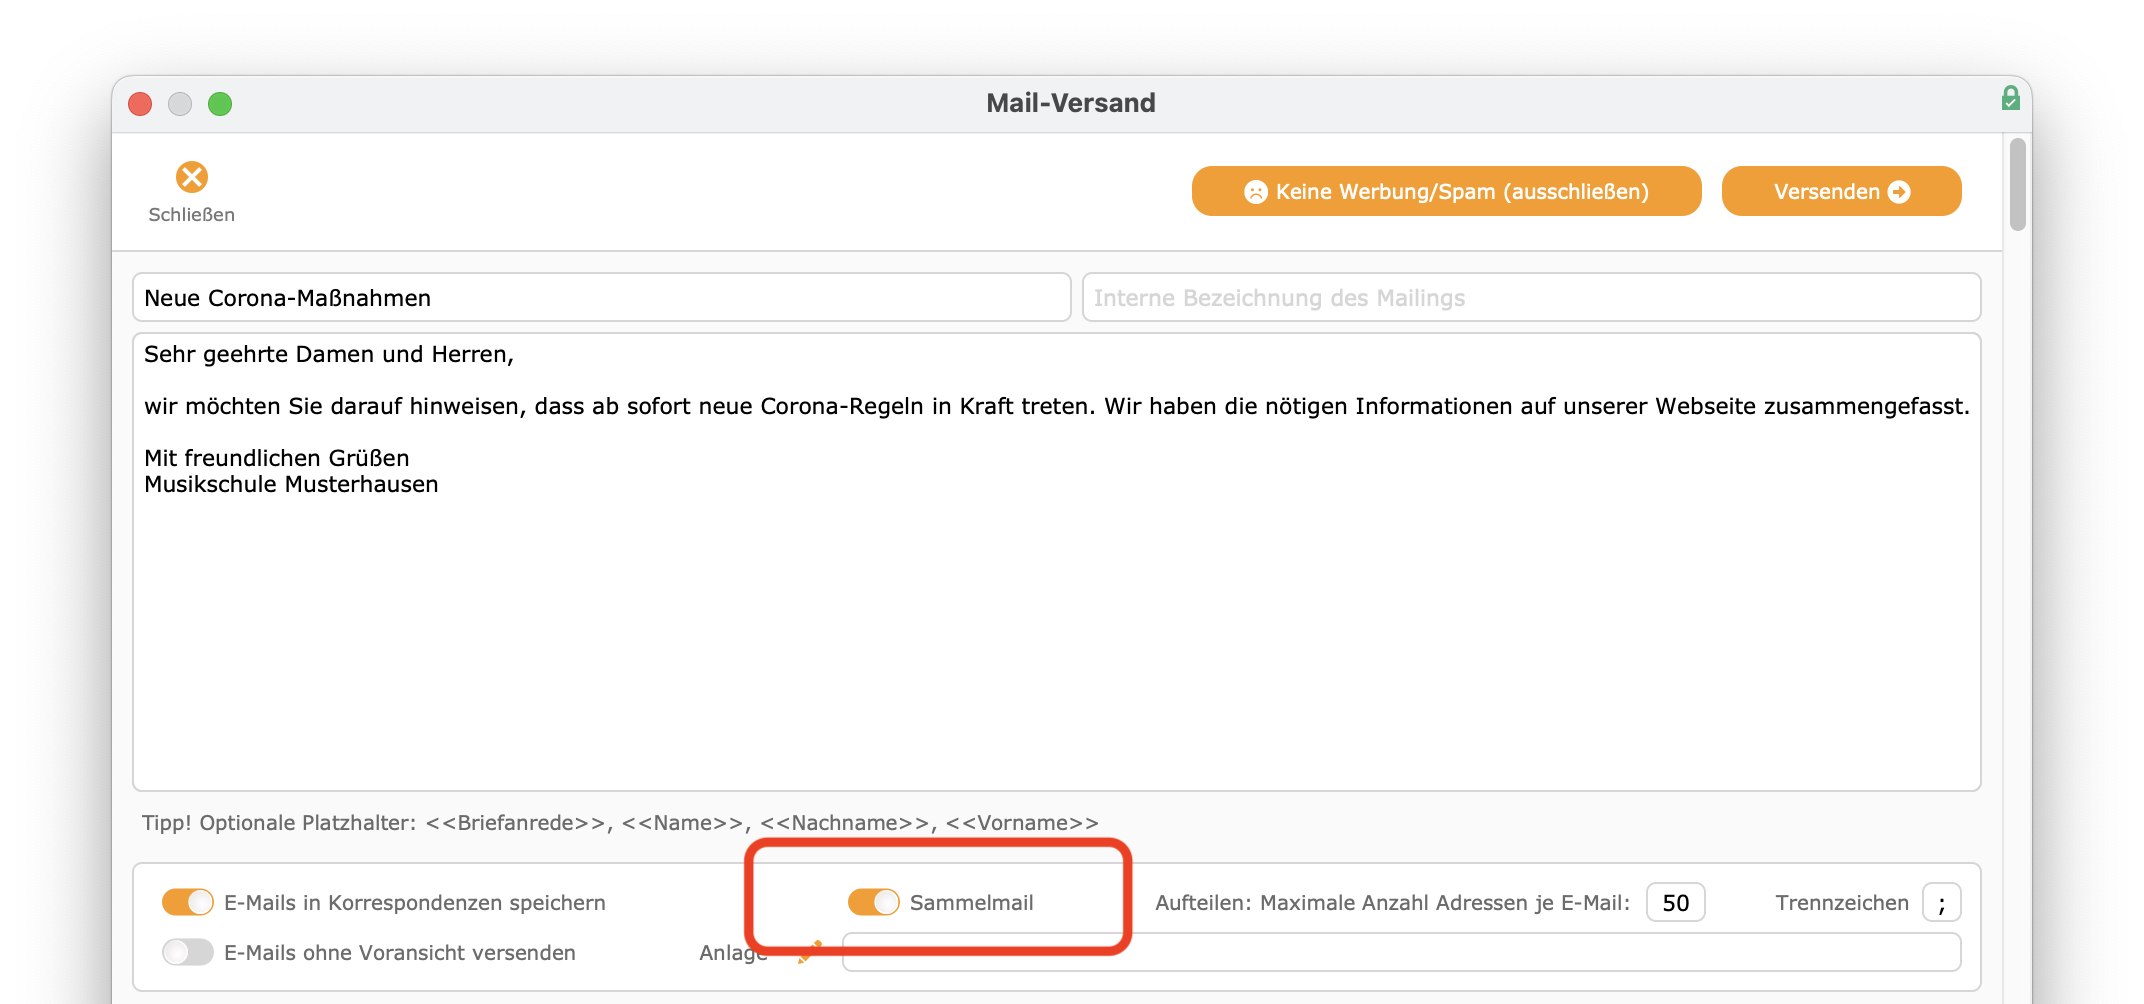Click the Anlage attachment path field

(x=1401, y=952)
